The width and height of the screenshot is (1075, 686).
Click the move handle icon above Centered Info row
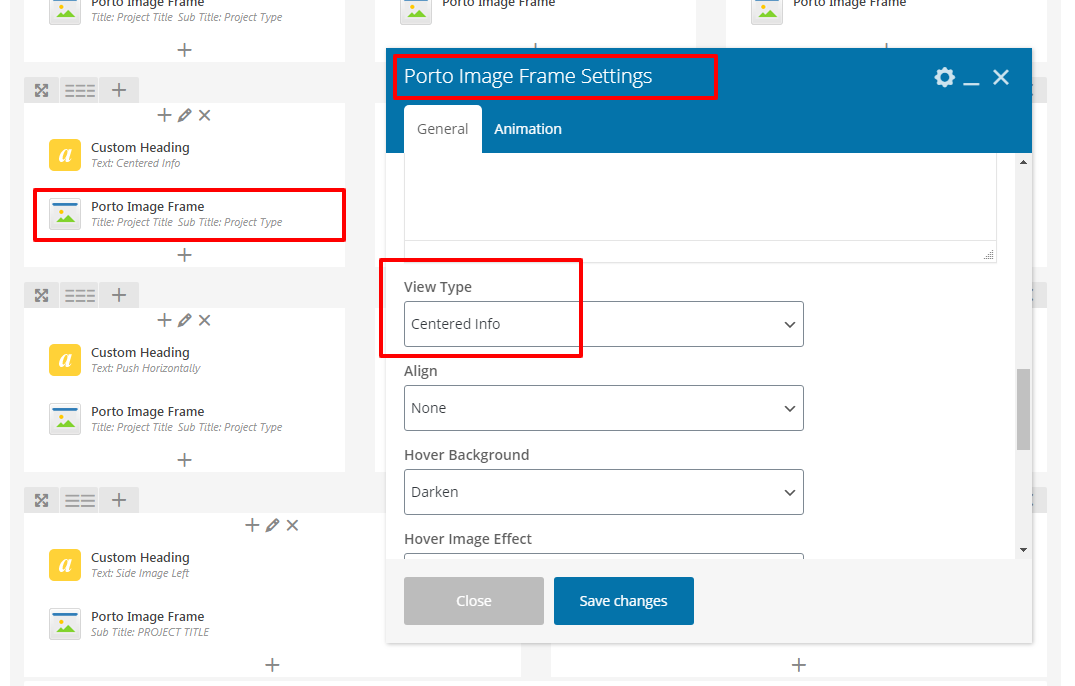(x=42, y=90)
